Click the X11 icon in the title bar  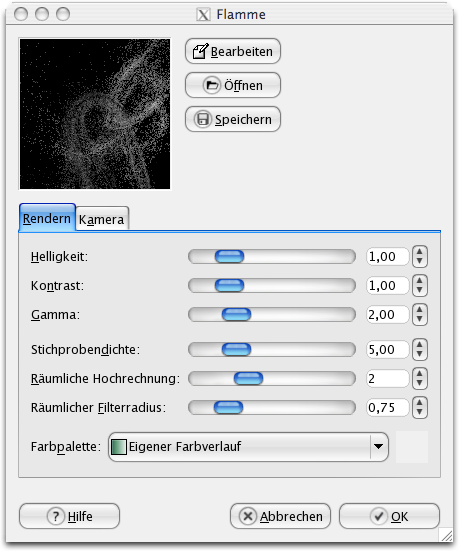[203, 15]
